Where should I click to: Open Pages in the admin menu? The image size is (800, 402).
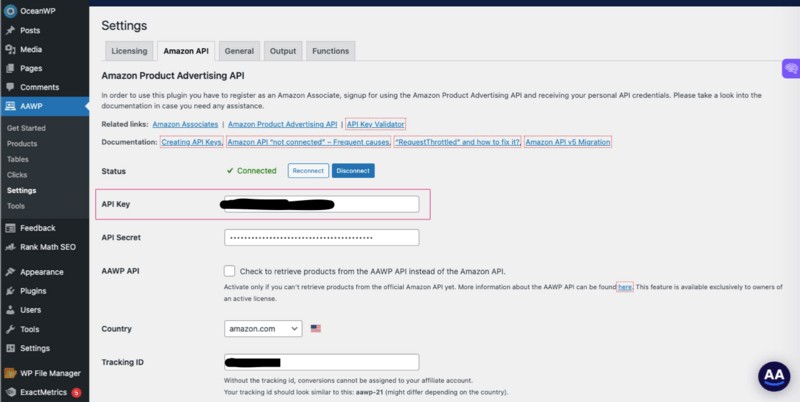pos(31,68)
